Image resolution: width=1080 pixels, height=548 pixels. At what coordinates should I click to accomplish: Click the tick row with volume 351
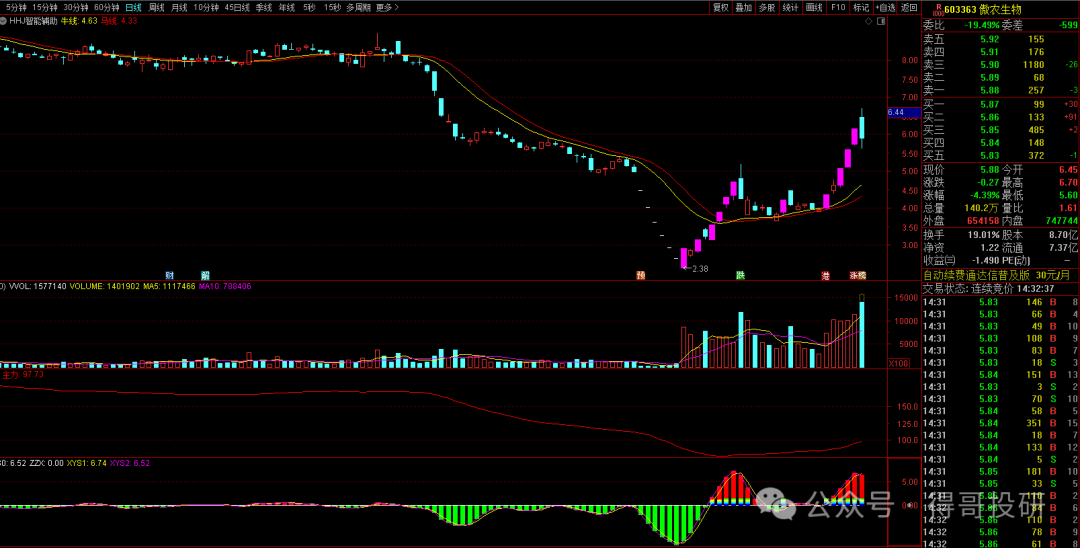[1001, 423]
